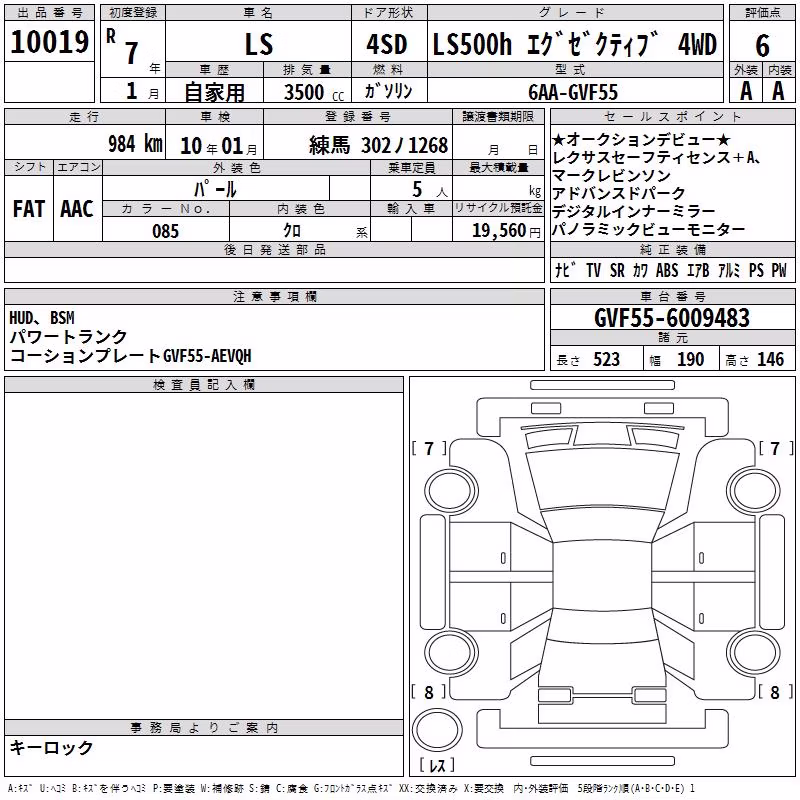The image size is (800, 800).
Task: Click the レクサスセーフティセンス+A line
Action: pyautogui.click(x=656, y=158)
